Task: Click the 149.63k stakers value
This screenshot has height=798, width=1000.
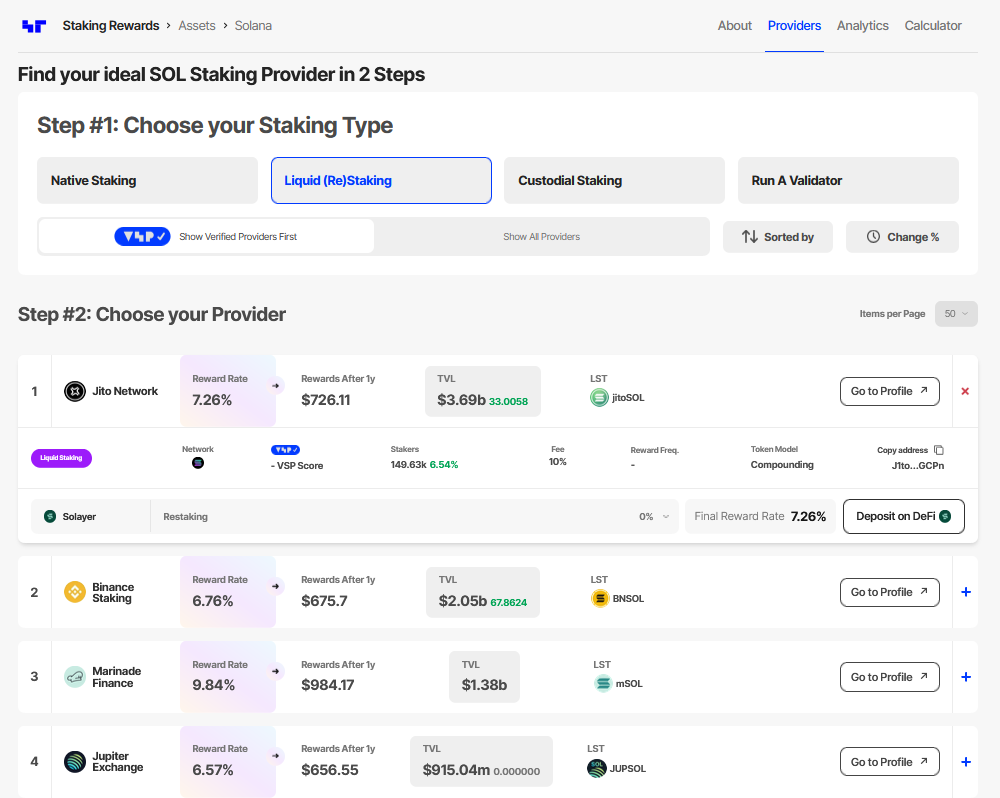Action: [x=408, y=465]
